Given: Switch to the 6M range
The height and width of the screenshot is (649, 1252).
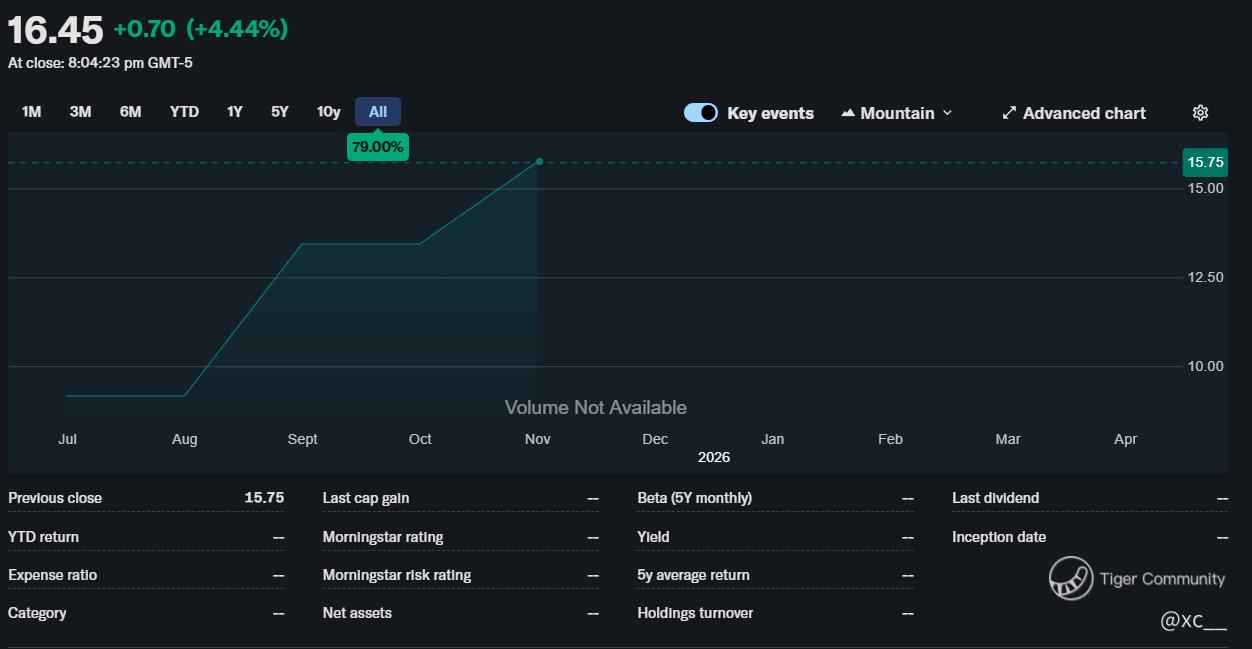Looking at the screenshot, I should tap(130, 112).
